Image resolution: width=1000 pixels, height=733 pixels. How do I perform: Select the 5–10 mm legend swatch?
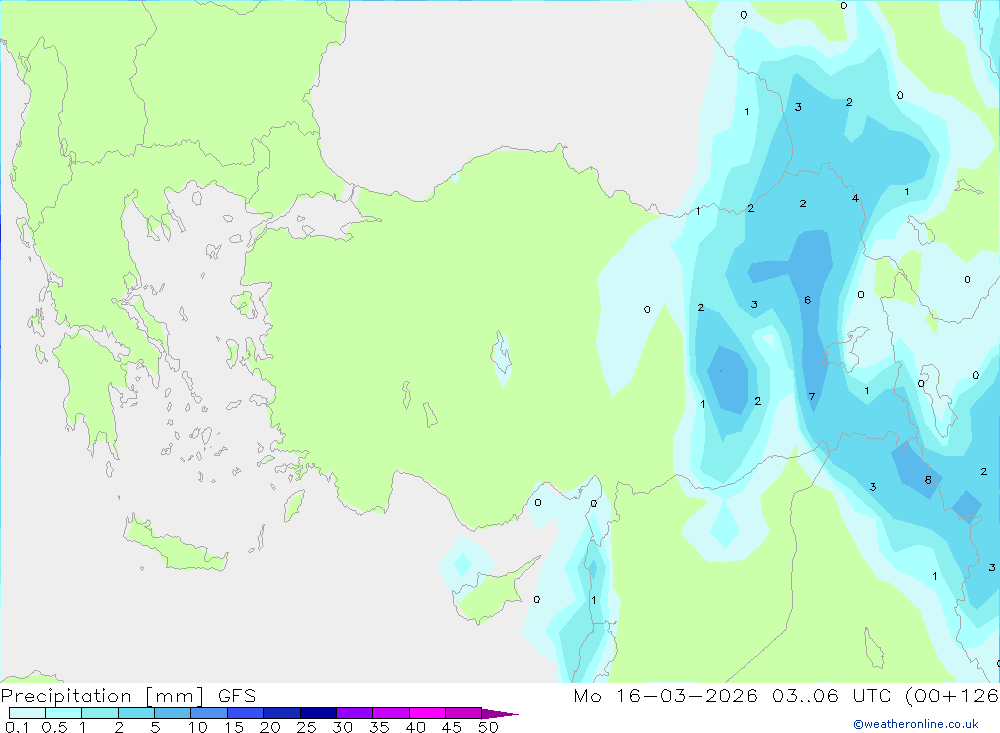[173, 713]
